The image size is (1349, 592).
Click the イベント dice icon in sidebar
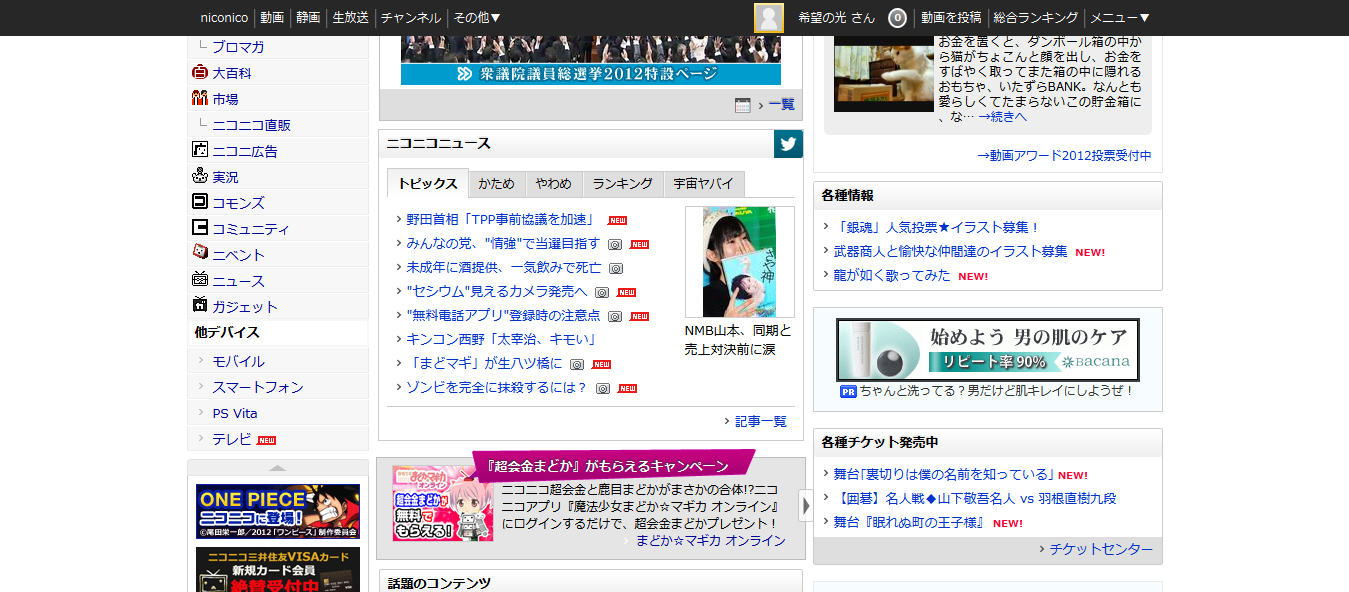(x=199, y=254)
